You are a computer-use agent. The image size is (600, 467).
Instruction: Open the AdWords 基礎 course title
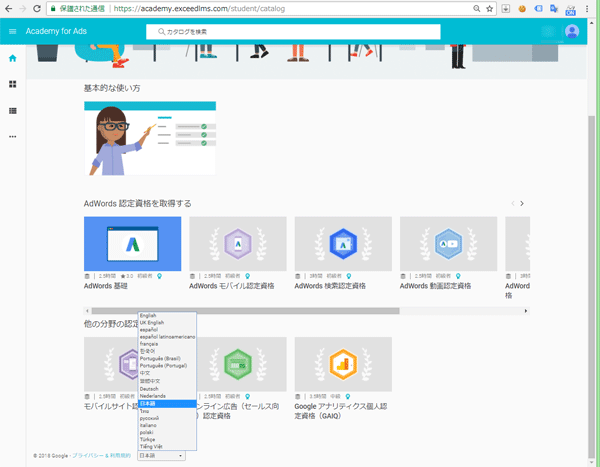(x=106, y=286)
